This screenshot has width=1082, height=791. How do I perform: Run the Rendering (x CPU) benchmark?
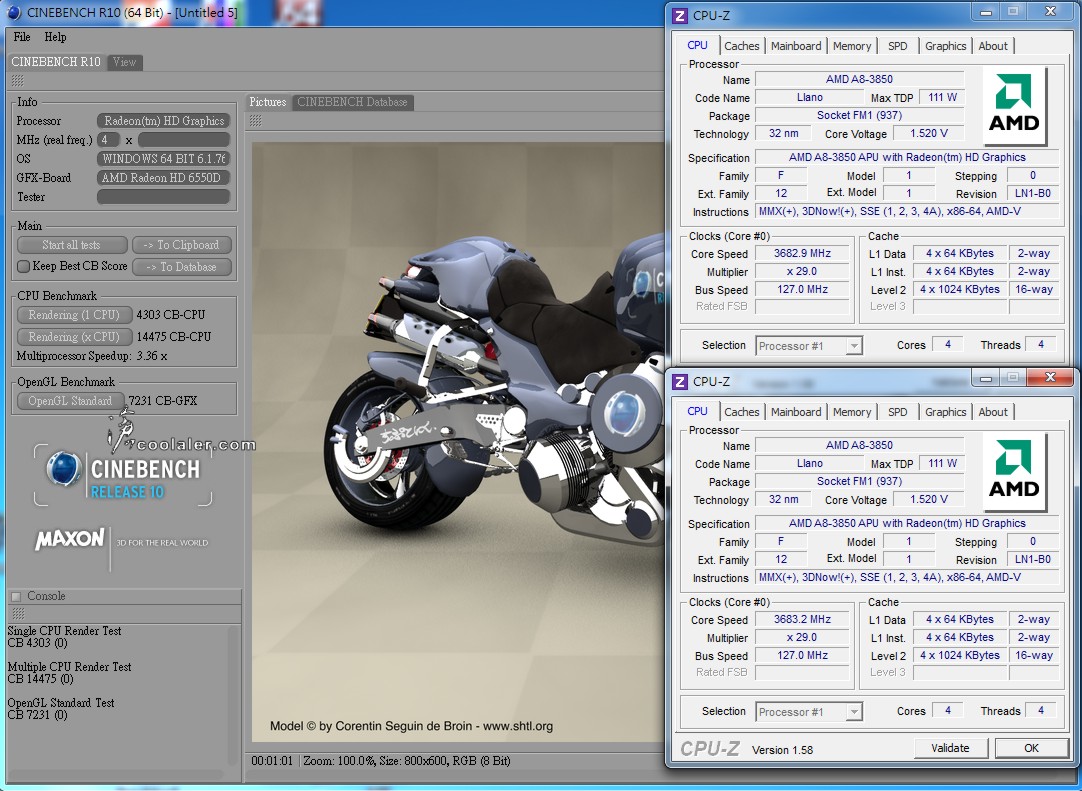(x=74, y=337)
